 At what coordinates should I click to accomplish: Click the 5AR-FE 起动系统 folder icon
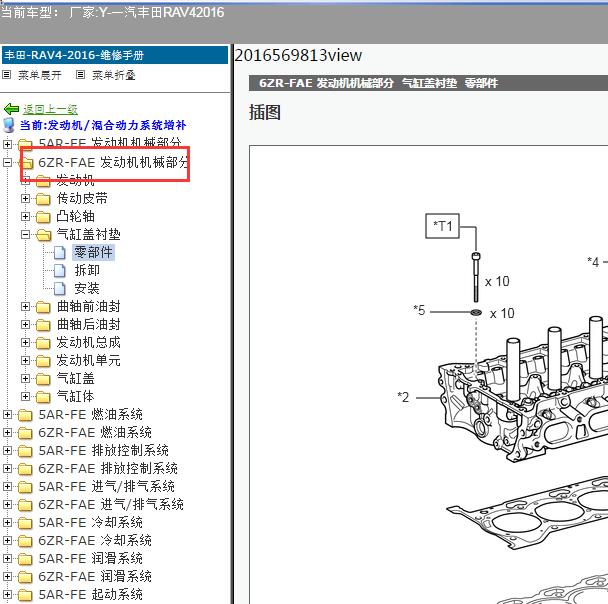tap(25, 595)
